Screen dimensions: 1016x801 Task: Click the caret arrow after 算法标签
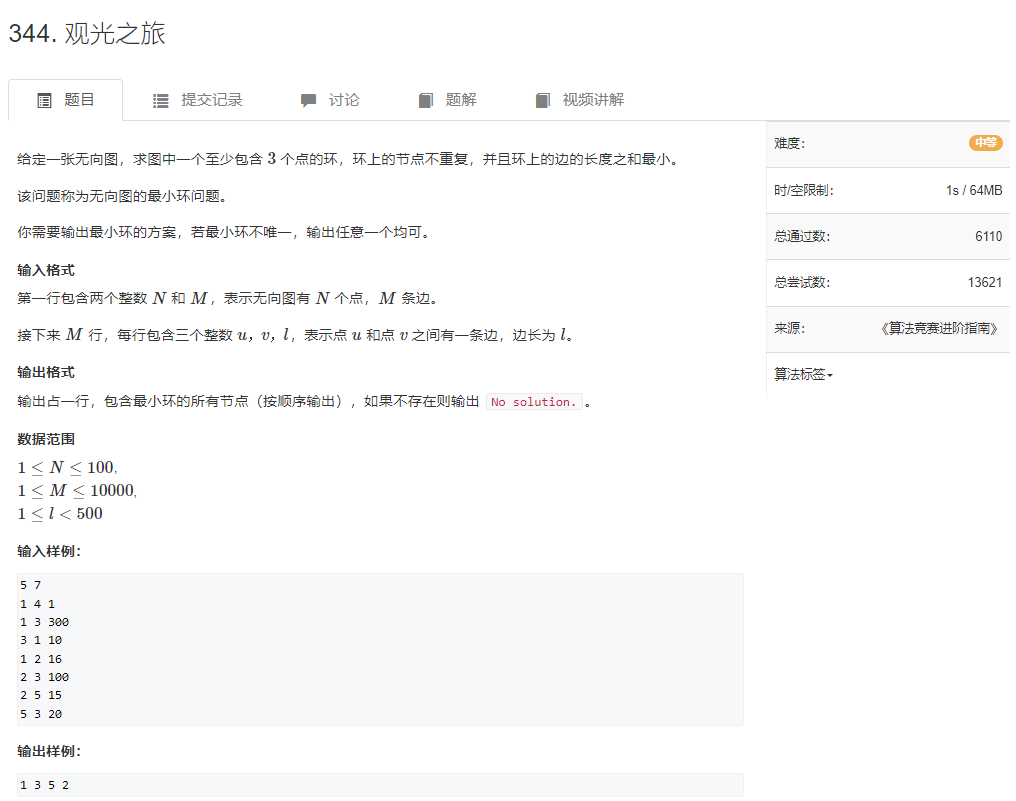(830, 375)
